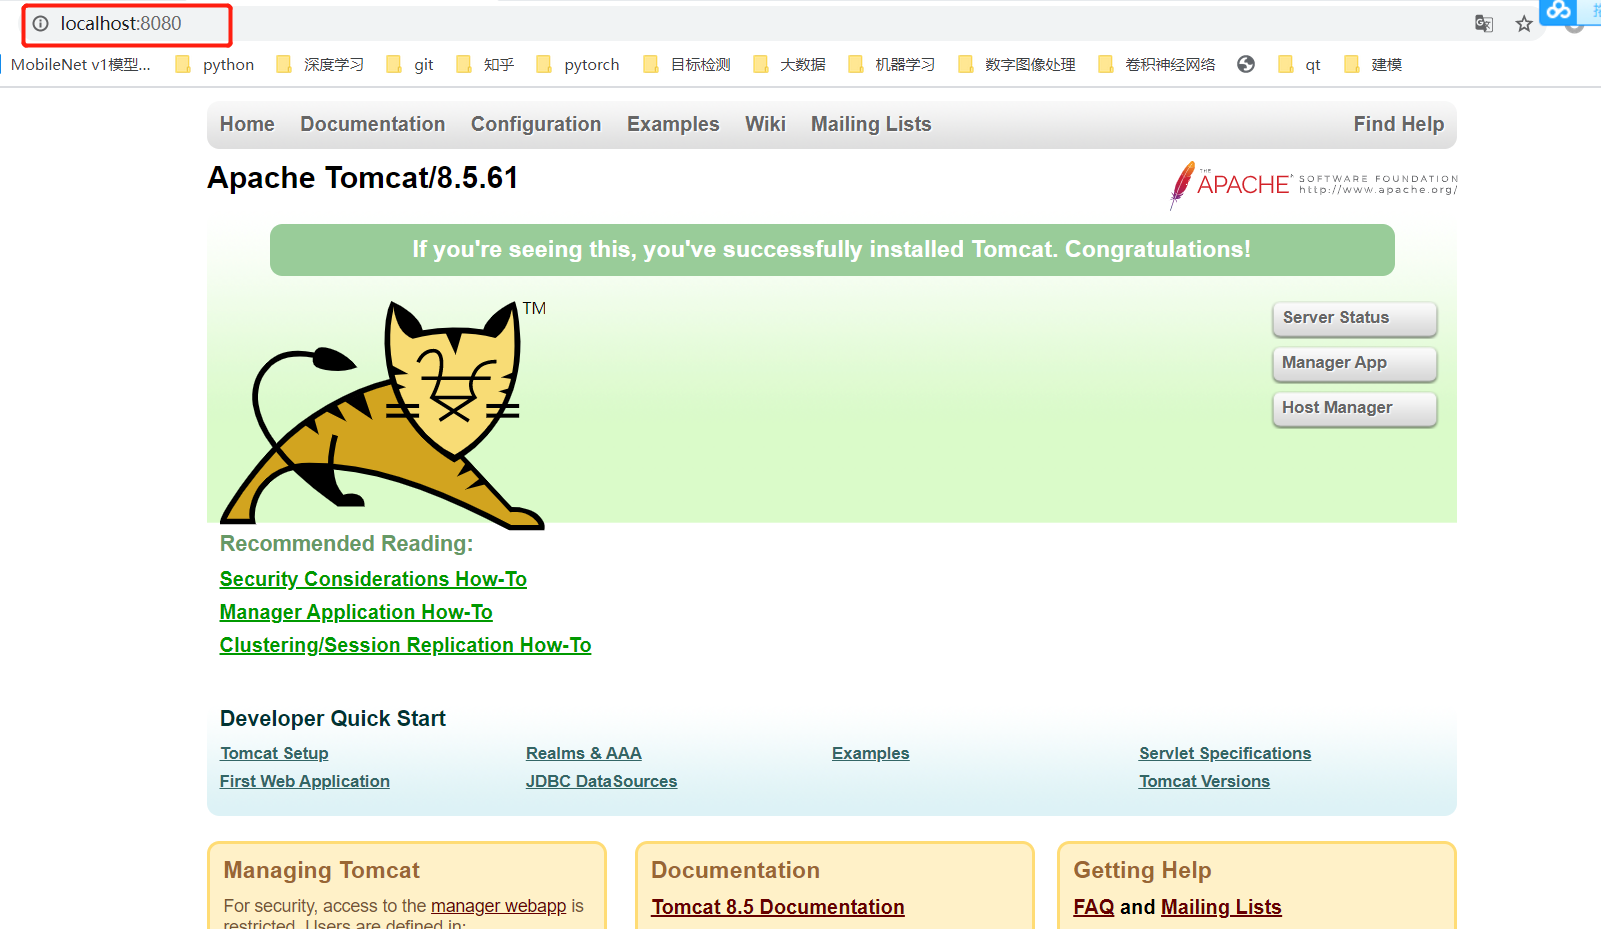
Task: Open the FAQ under Getting Help
Action: point(1093,906)
